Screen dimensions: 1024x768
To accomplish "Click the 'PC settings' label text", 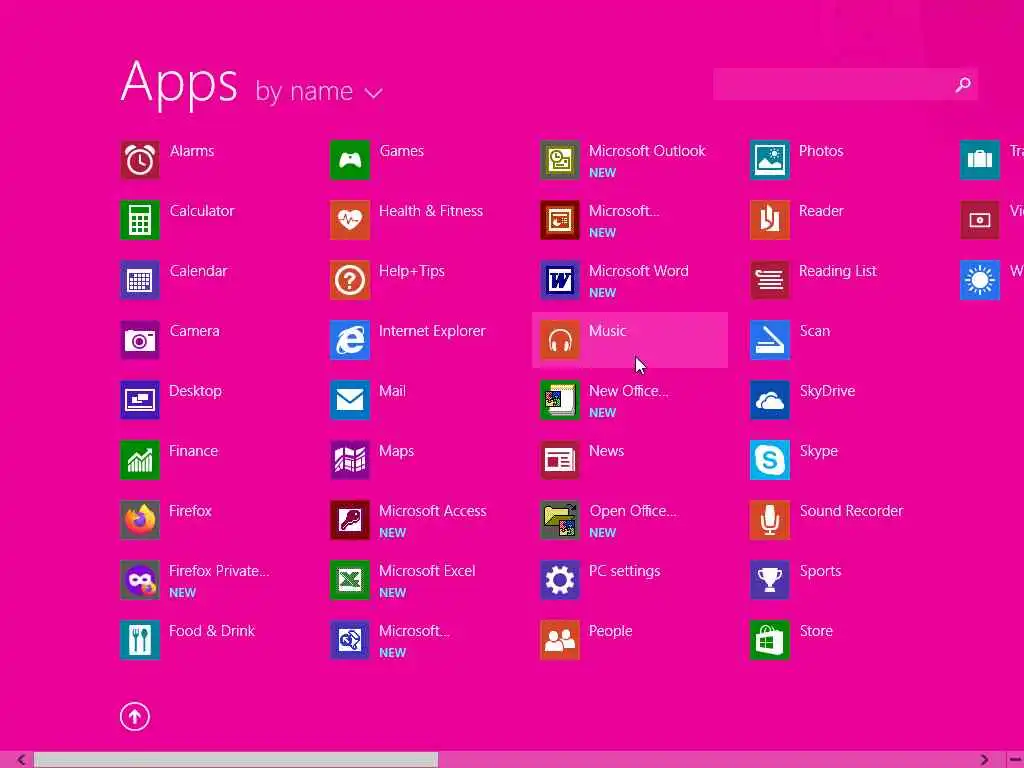I will pos(624,571).
